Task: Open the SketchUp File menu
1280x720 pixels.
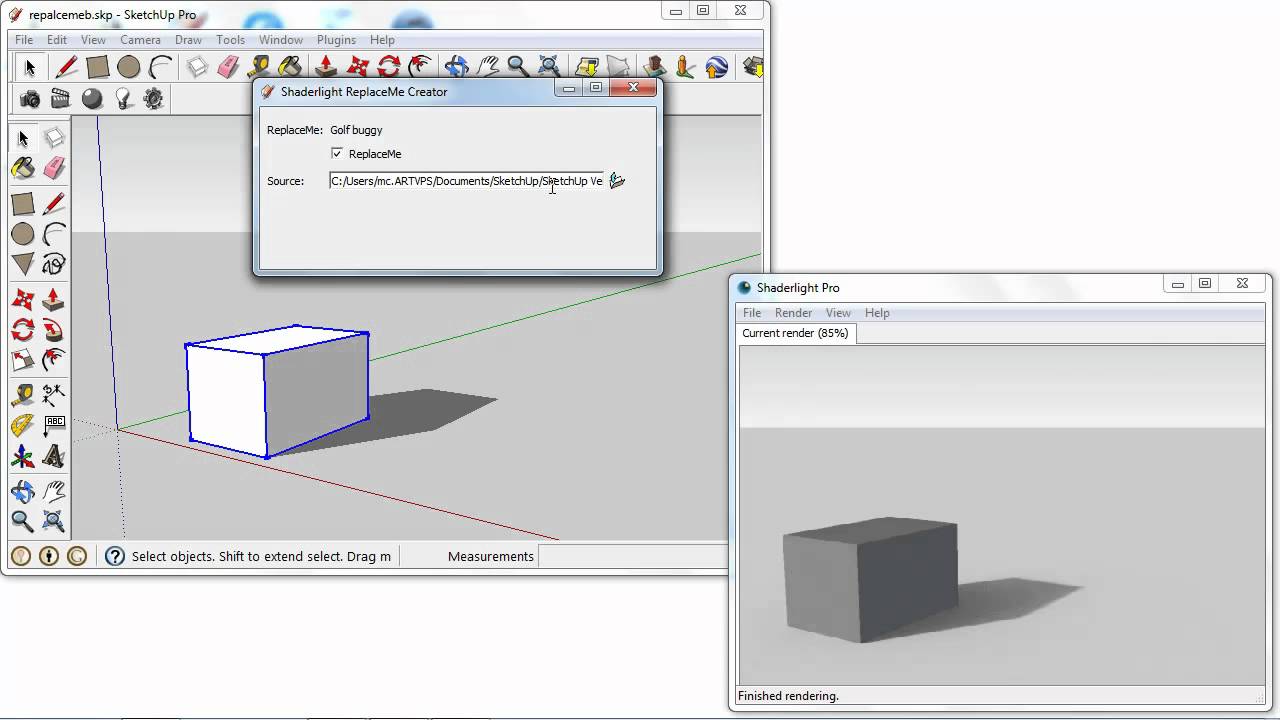Action: point(24,40)
